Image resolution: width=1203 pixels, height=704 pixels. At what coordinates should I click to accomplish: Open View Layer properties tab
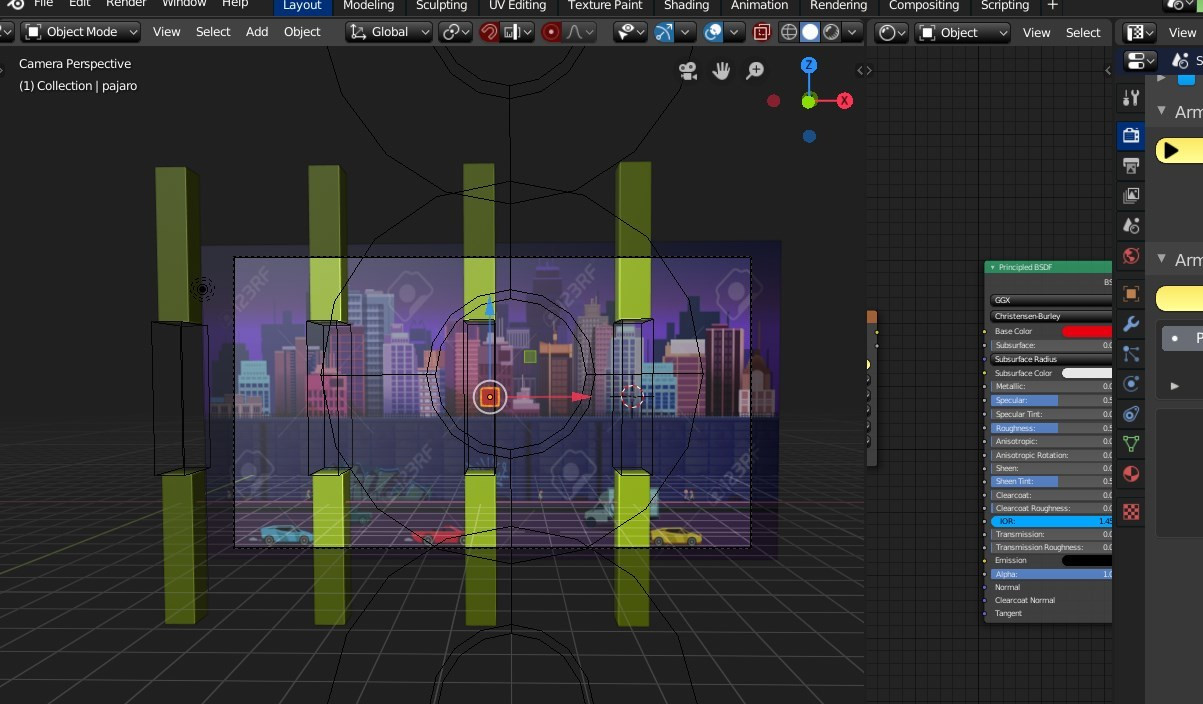[1131, 195]
